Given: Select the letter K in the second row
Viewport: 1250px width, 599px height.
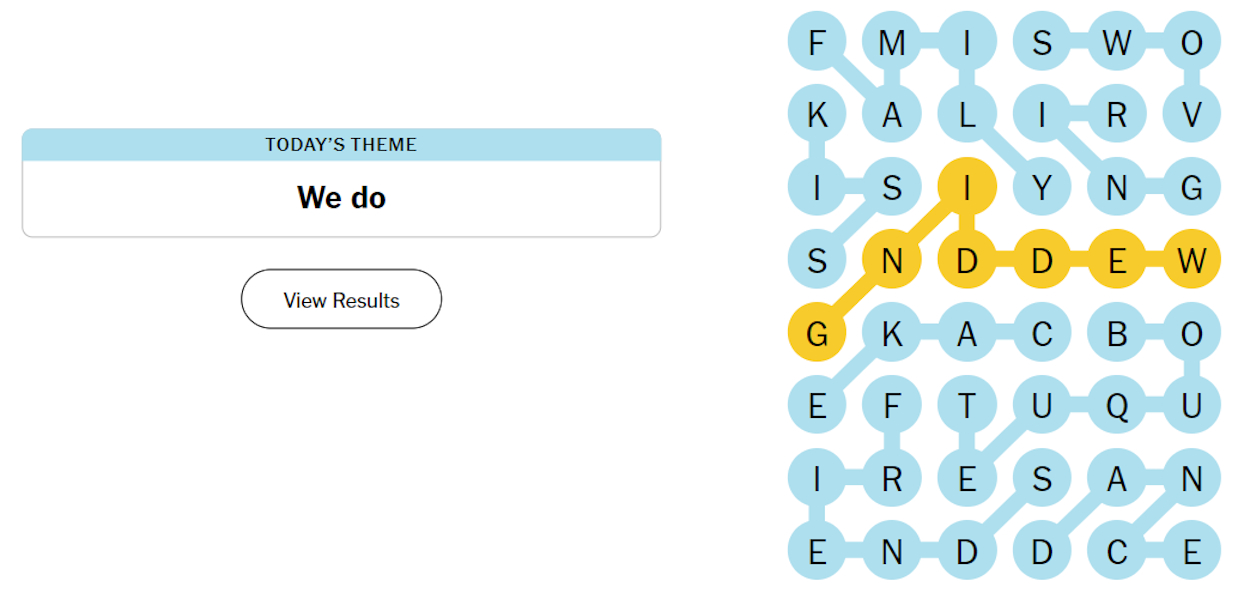Looking at the screenshot, I should click(817, 113).
